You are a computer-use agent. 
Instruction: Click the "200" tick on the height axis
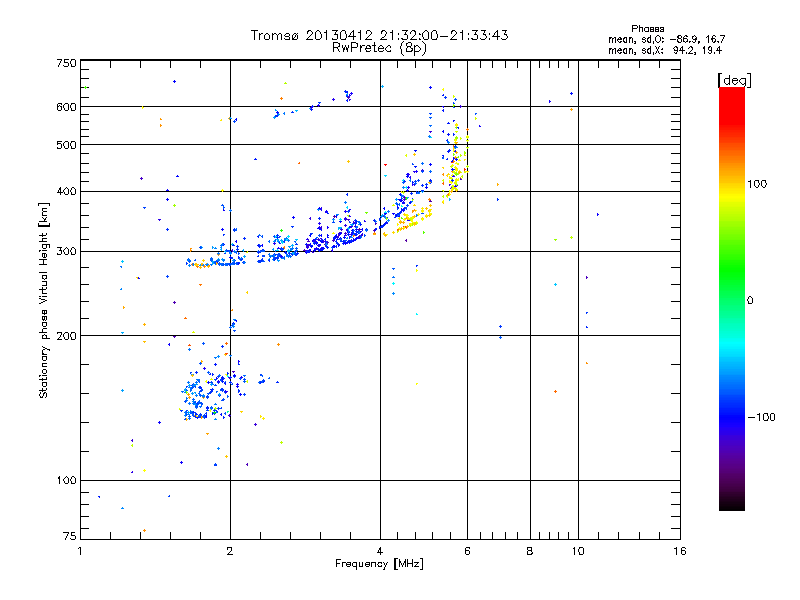tap(66, 336)
